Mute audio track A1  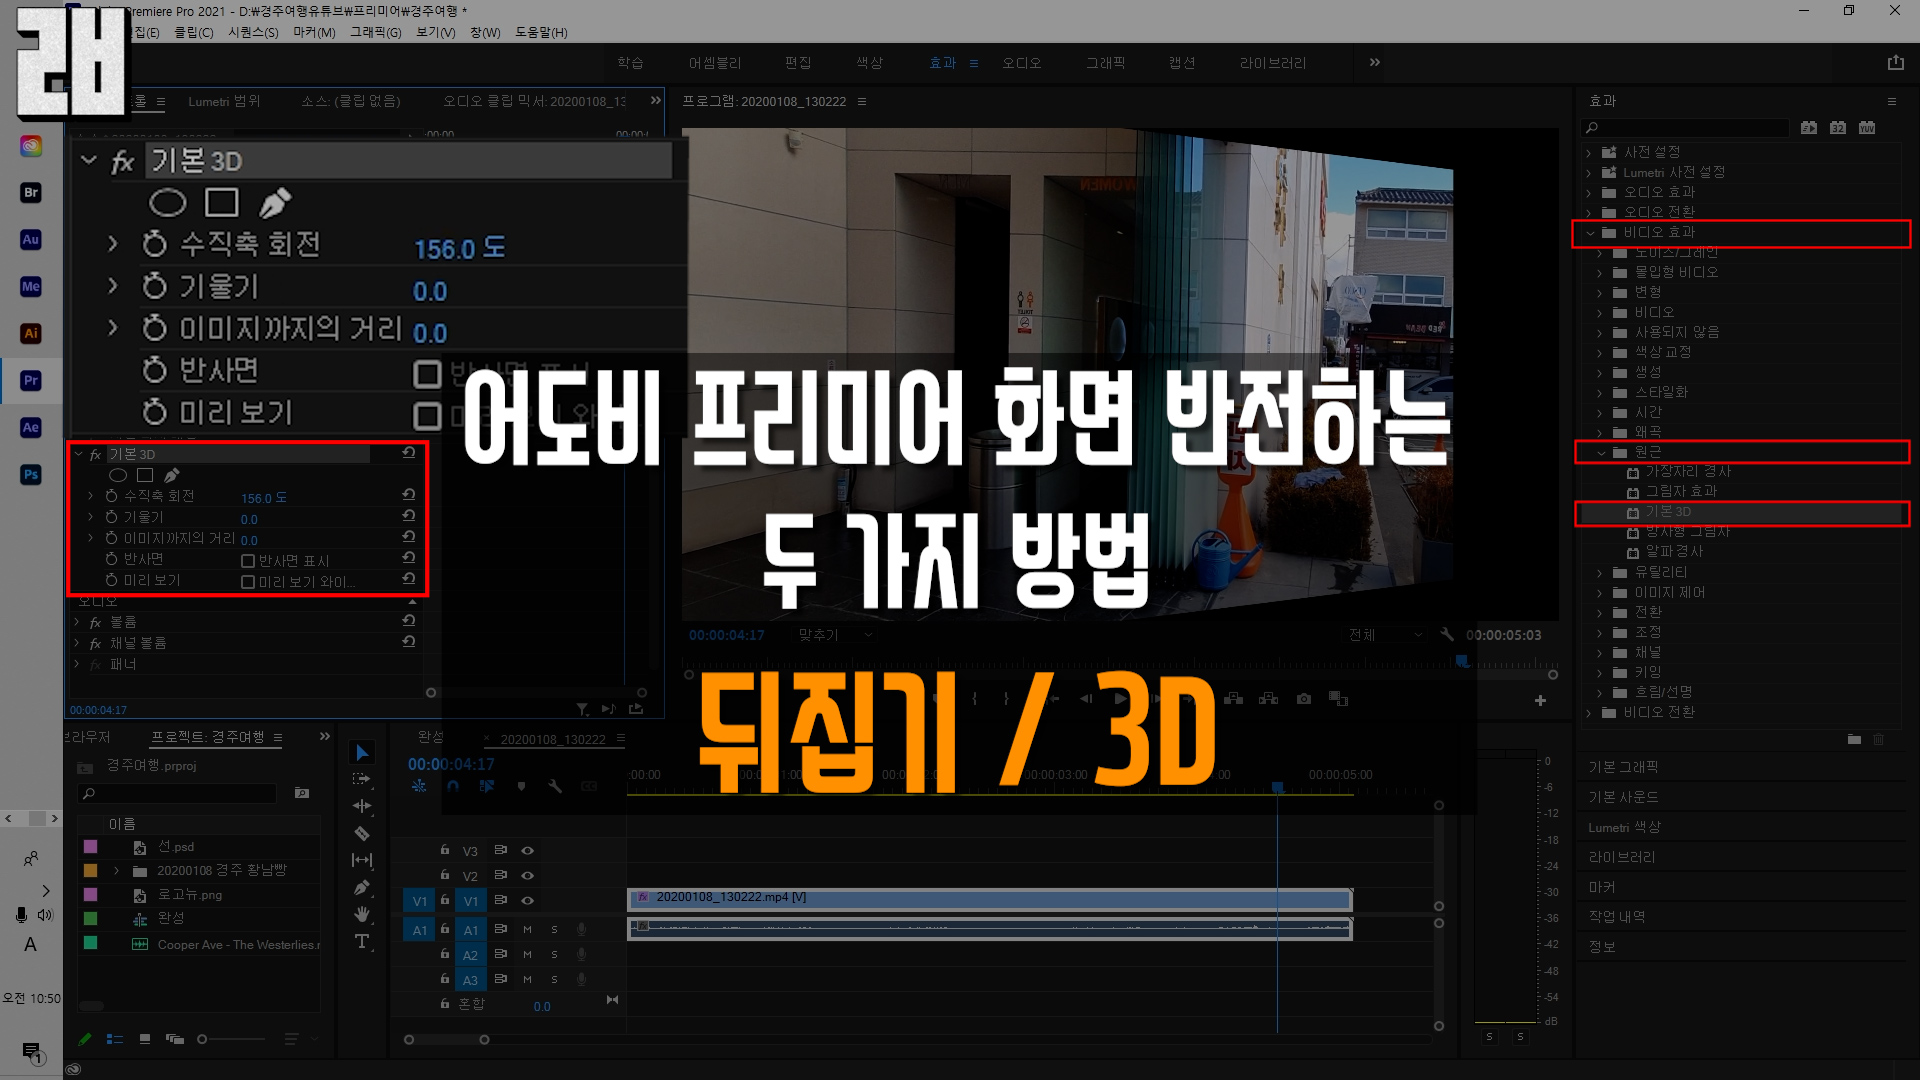click(x=527, y=929)
